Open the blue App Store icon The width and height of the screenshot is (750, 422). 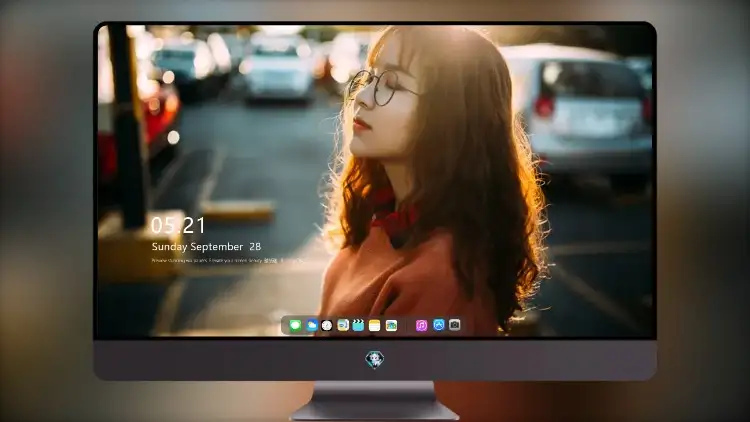point(439,325)
